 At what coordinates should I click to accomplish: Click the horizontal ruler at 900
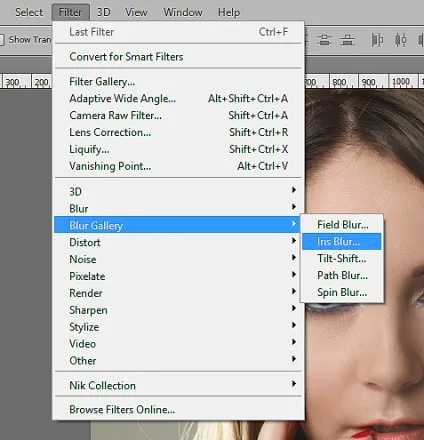(368, 82)
